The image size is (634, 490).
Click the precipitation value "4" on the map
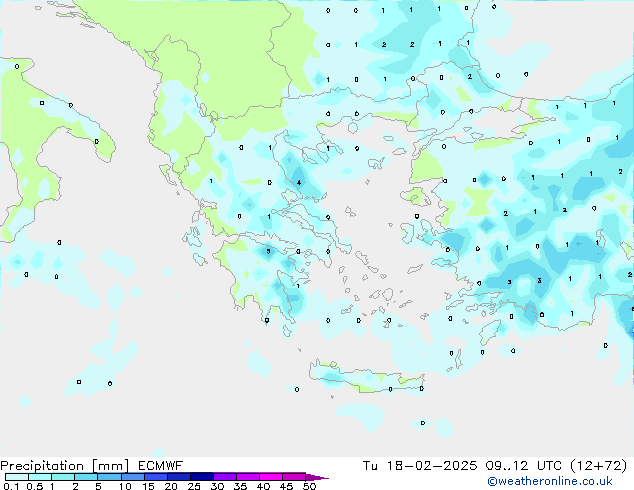click(x=299, y=182)
